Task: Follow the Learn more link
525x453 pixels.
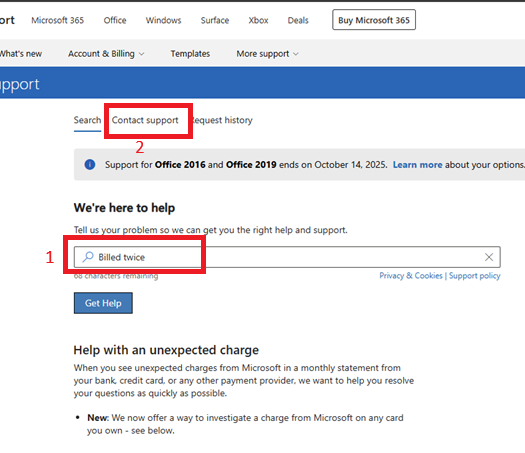Action: coord(418,165)
